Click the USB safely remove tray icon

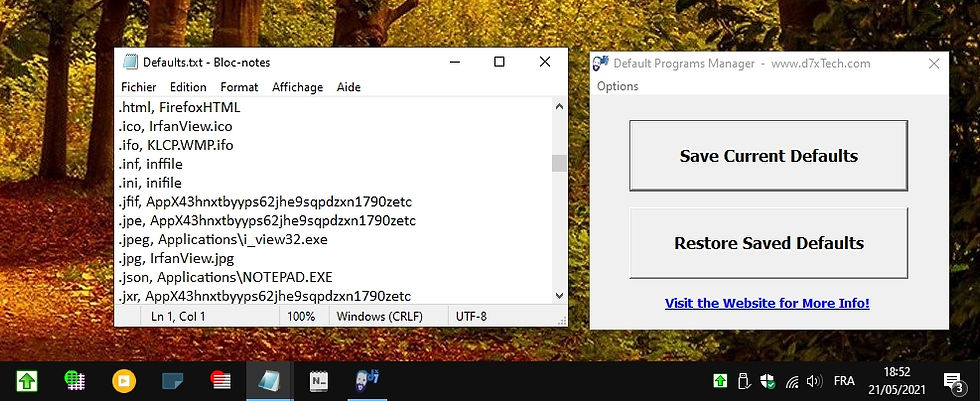(742, 380)
